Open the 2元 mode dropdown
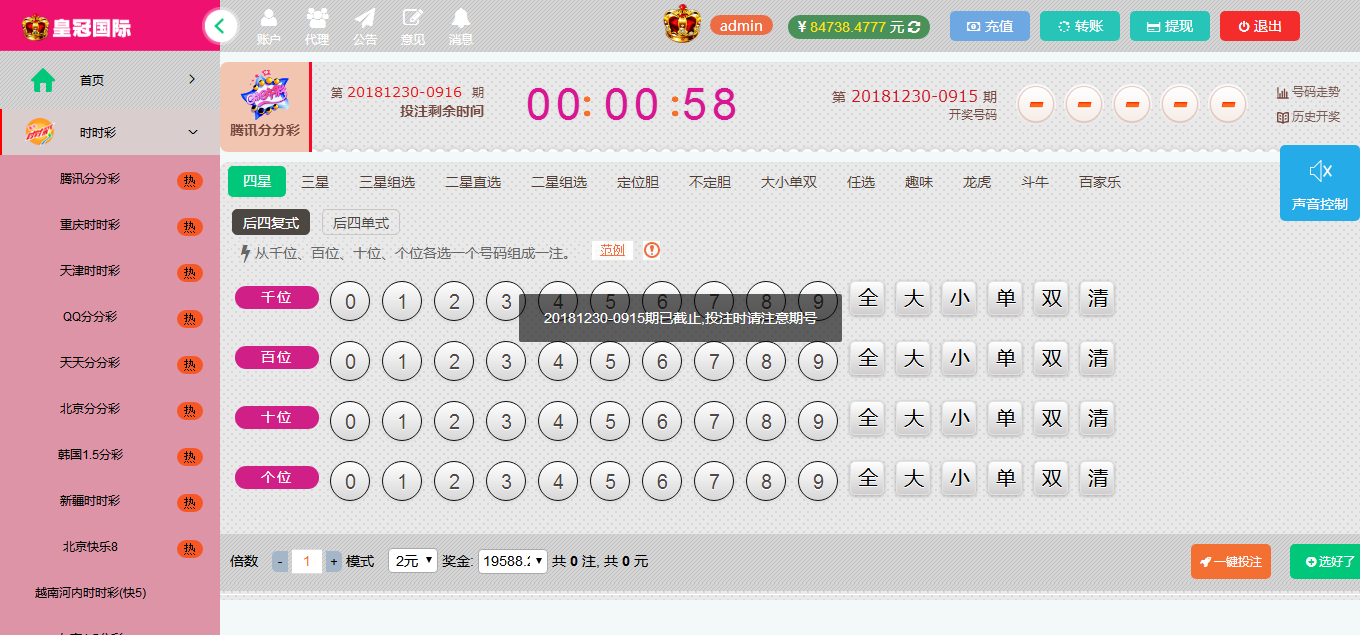Image resolution: width=1360 pixels, height=635 pixels. pyautogui.click(x=413, y=561)
